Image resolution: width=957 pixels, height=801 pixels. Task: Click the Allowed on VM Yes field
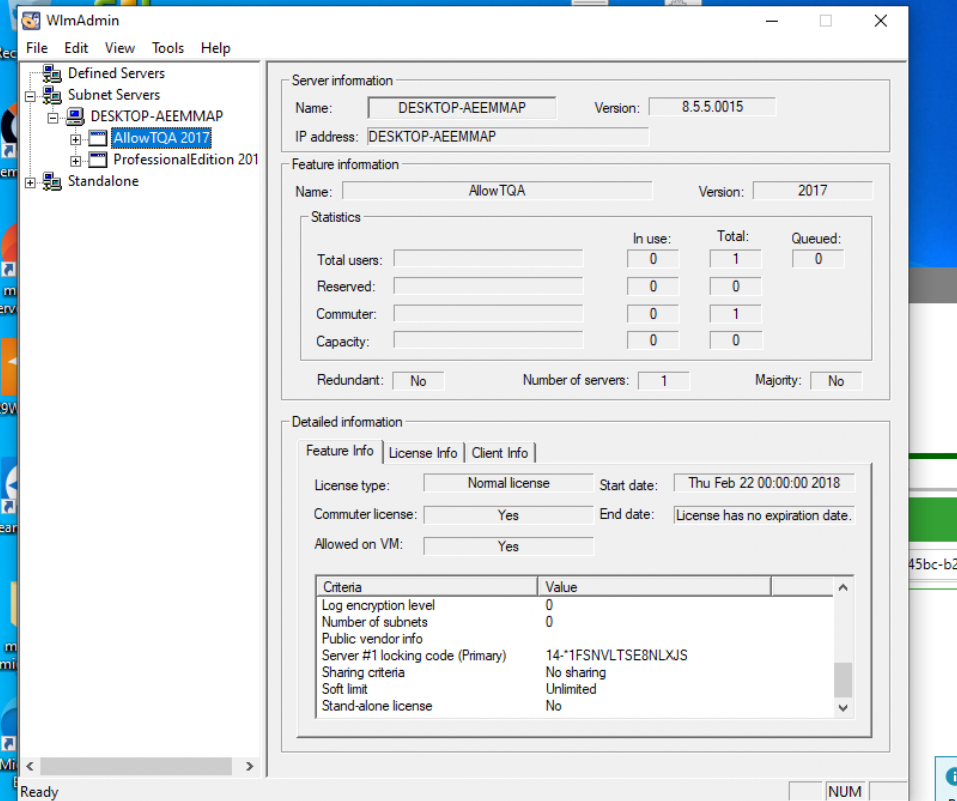pyautogui.click(x=508, y=546)
